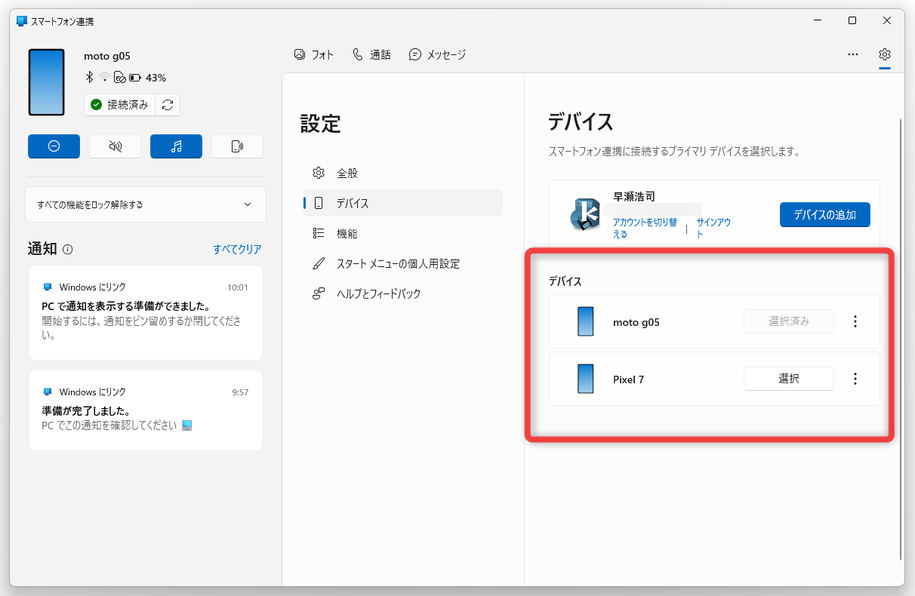The height and width of the screenshot is (596, 915).
Task: Click the pen icon beside スタート メニューの個人用設定
Action: coord(318,264)
